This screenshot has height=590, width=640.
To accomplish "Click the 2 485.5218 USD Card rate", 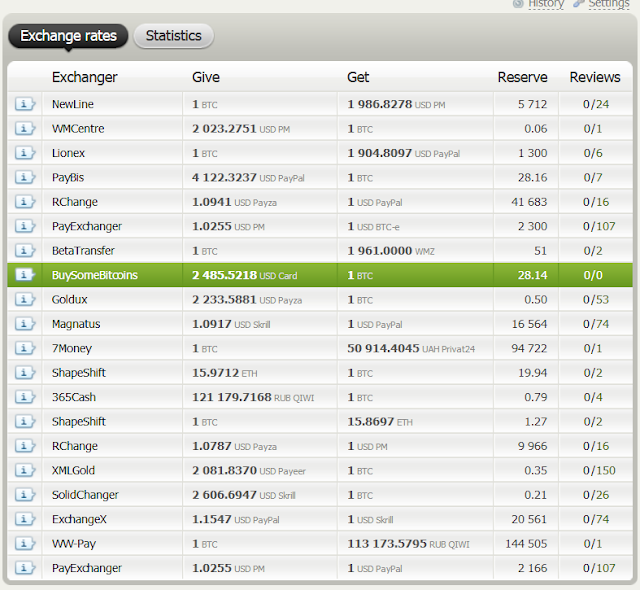I will 244,275.
